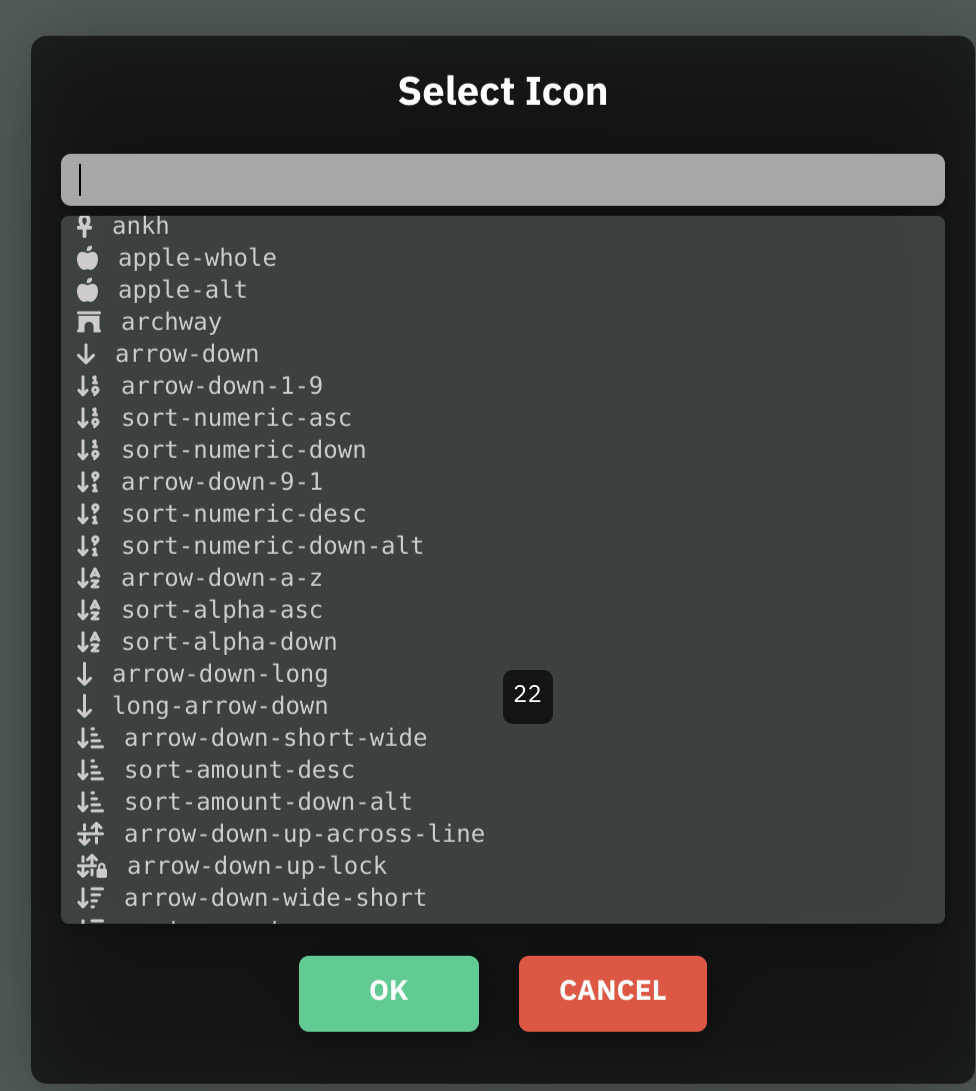Viewport: 976px width, 1091px height.
Task: Select the sort-numeric-asc list entry
Action: [x=214, y=418]
